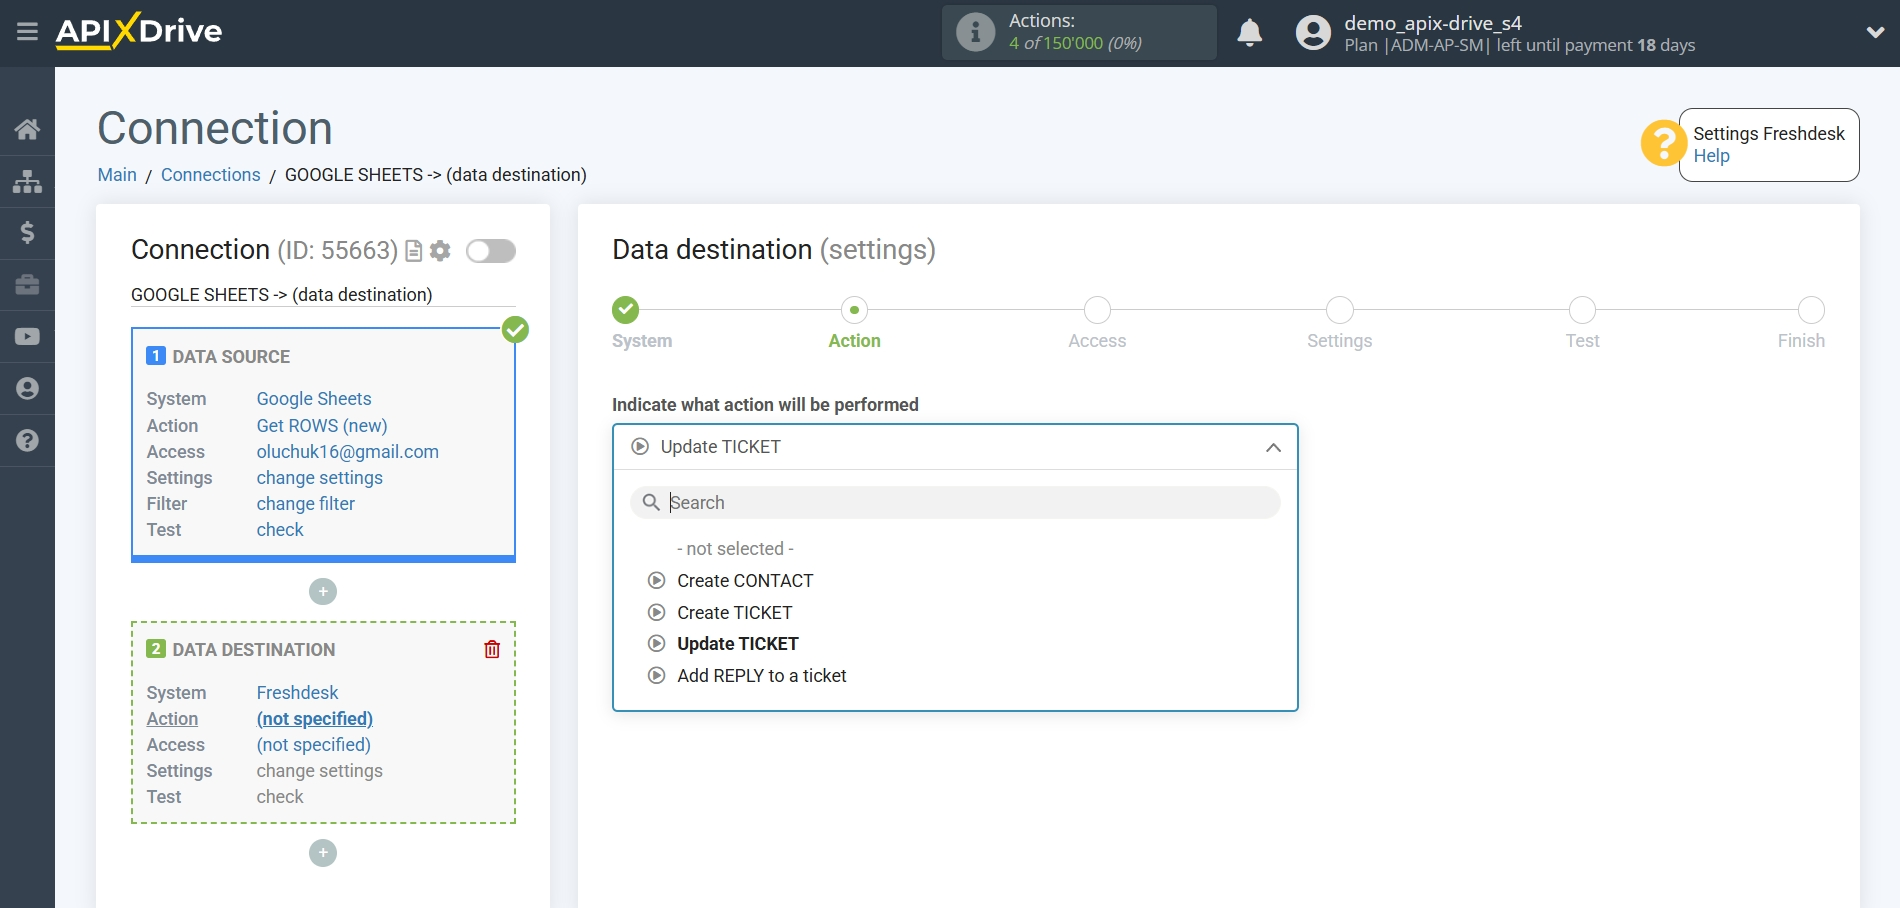Click the Action (not specified) link
This screenshot has height=908, width=1900.
pos(315,719)
